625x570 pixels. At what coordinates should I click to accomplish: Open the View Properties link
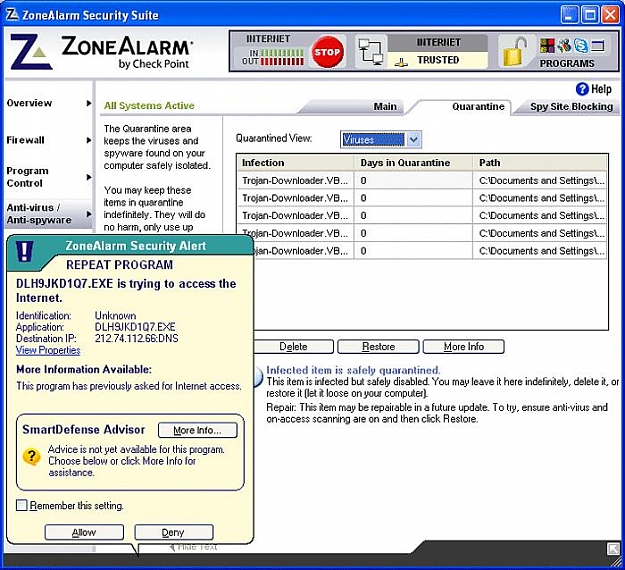pyautogui.click(x=48, y=350)
